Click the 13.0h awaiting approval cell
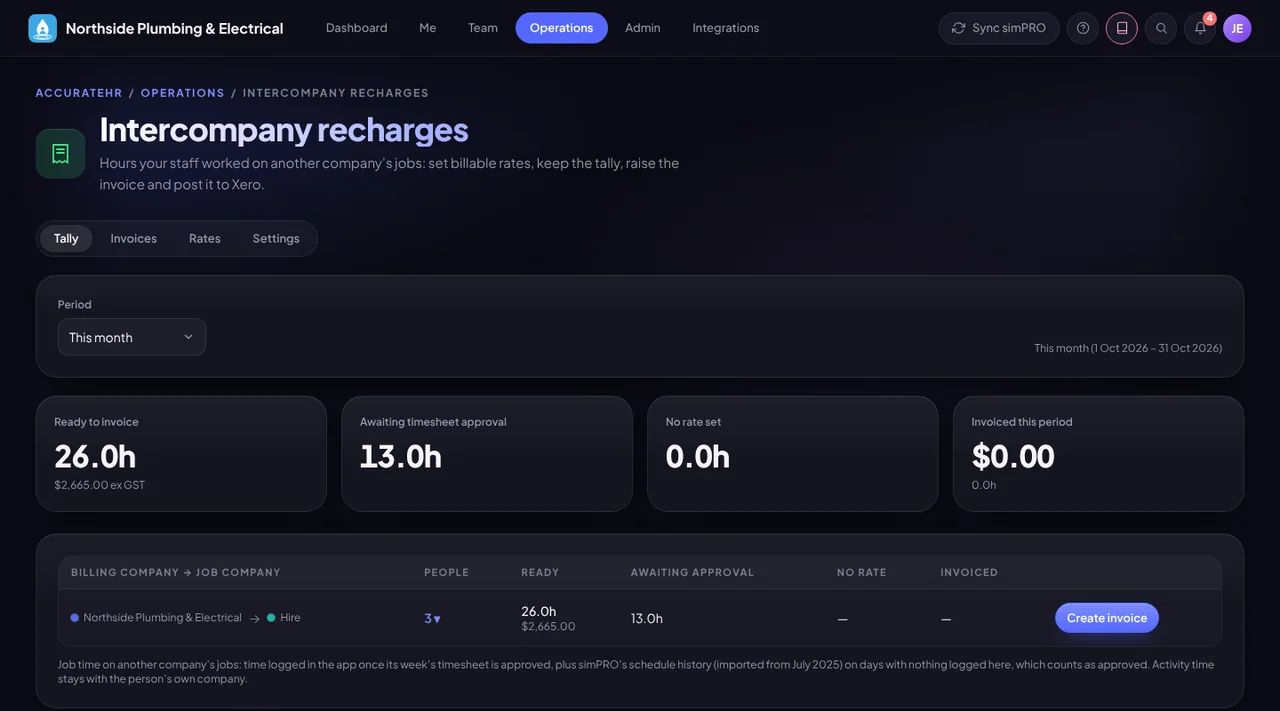Viewport: 1280px width, 711px height. click(647, 619)
